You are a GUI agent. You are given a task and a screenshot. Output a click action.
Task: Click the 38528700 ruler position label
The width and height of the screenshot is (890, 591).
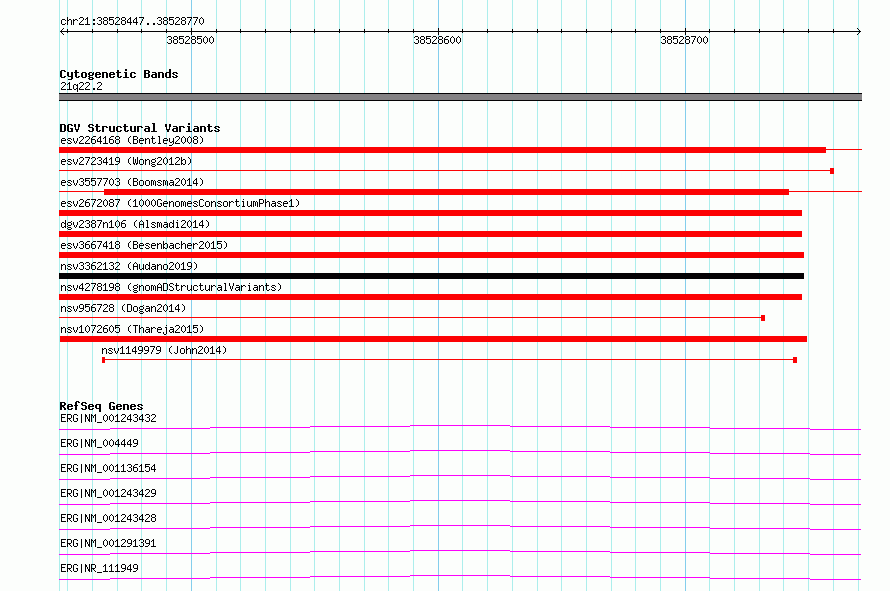click(685, 40)
